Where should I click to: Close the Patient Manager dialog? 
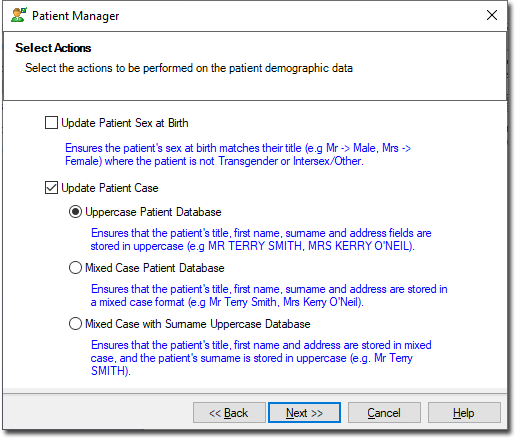coord(492,15)
